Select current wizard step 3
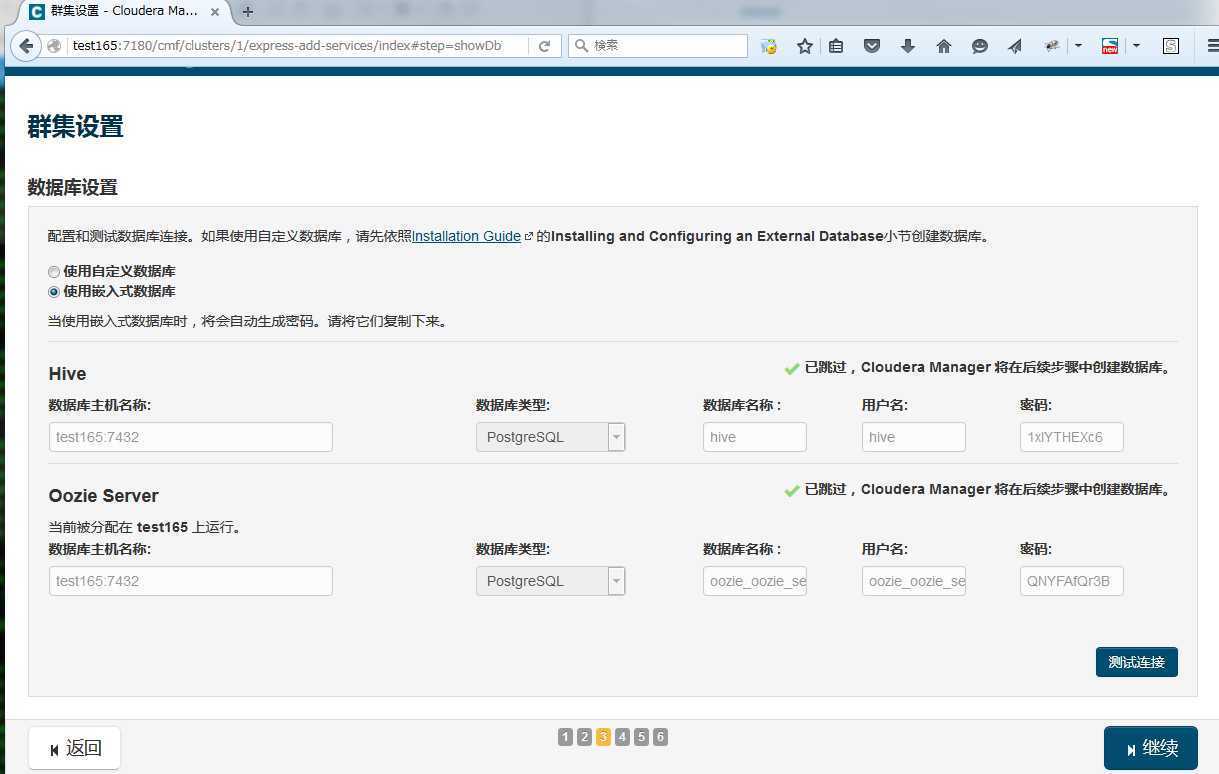 click(603, 737)
